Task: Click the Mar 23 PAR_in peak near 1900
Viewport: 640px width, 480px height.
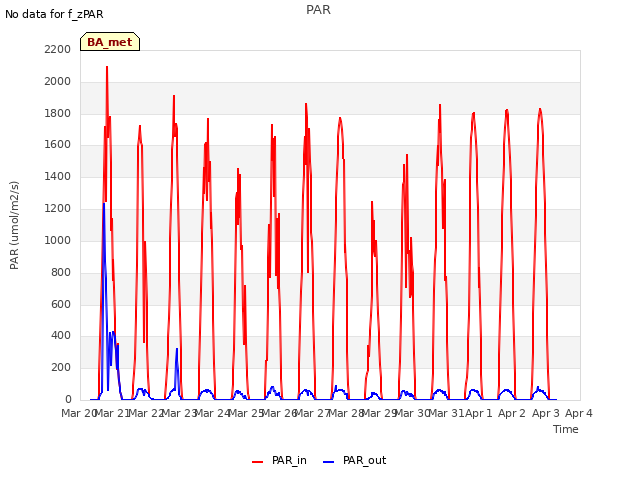Action: (174, 96)
